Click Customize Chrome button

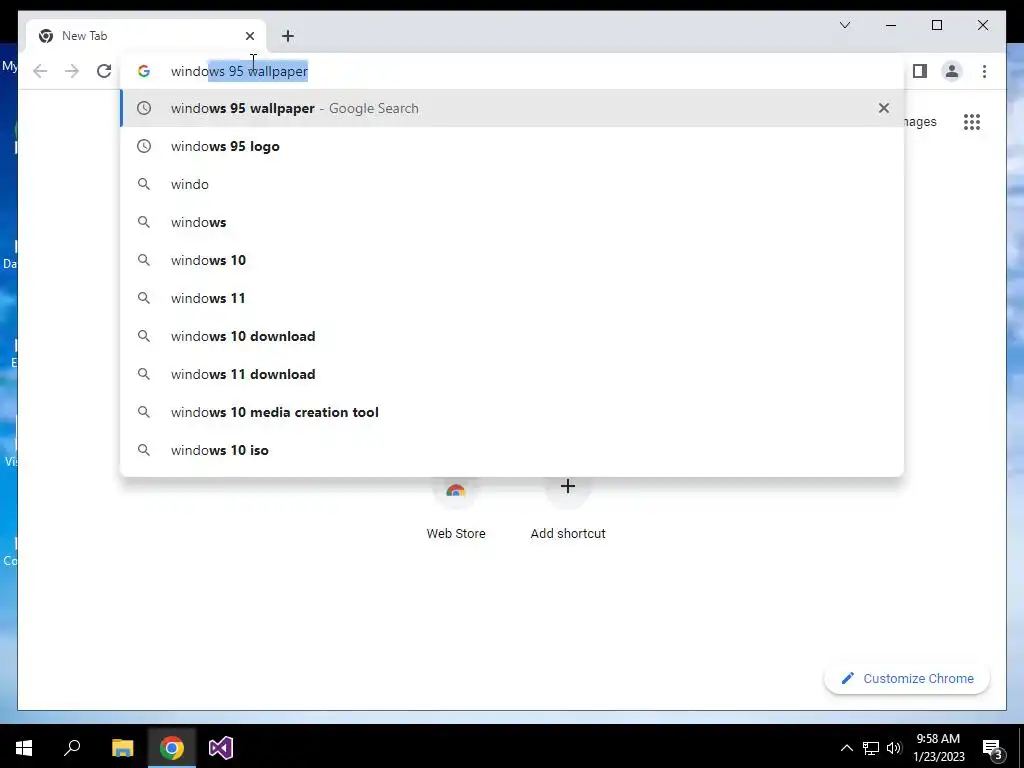(x=907, y=679)
